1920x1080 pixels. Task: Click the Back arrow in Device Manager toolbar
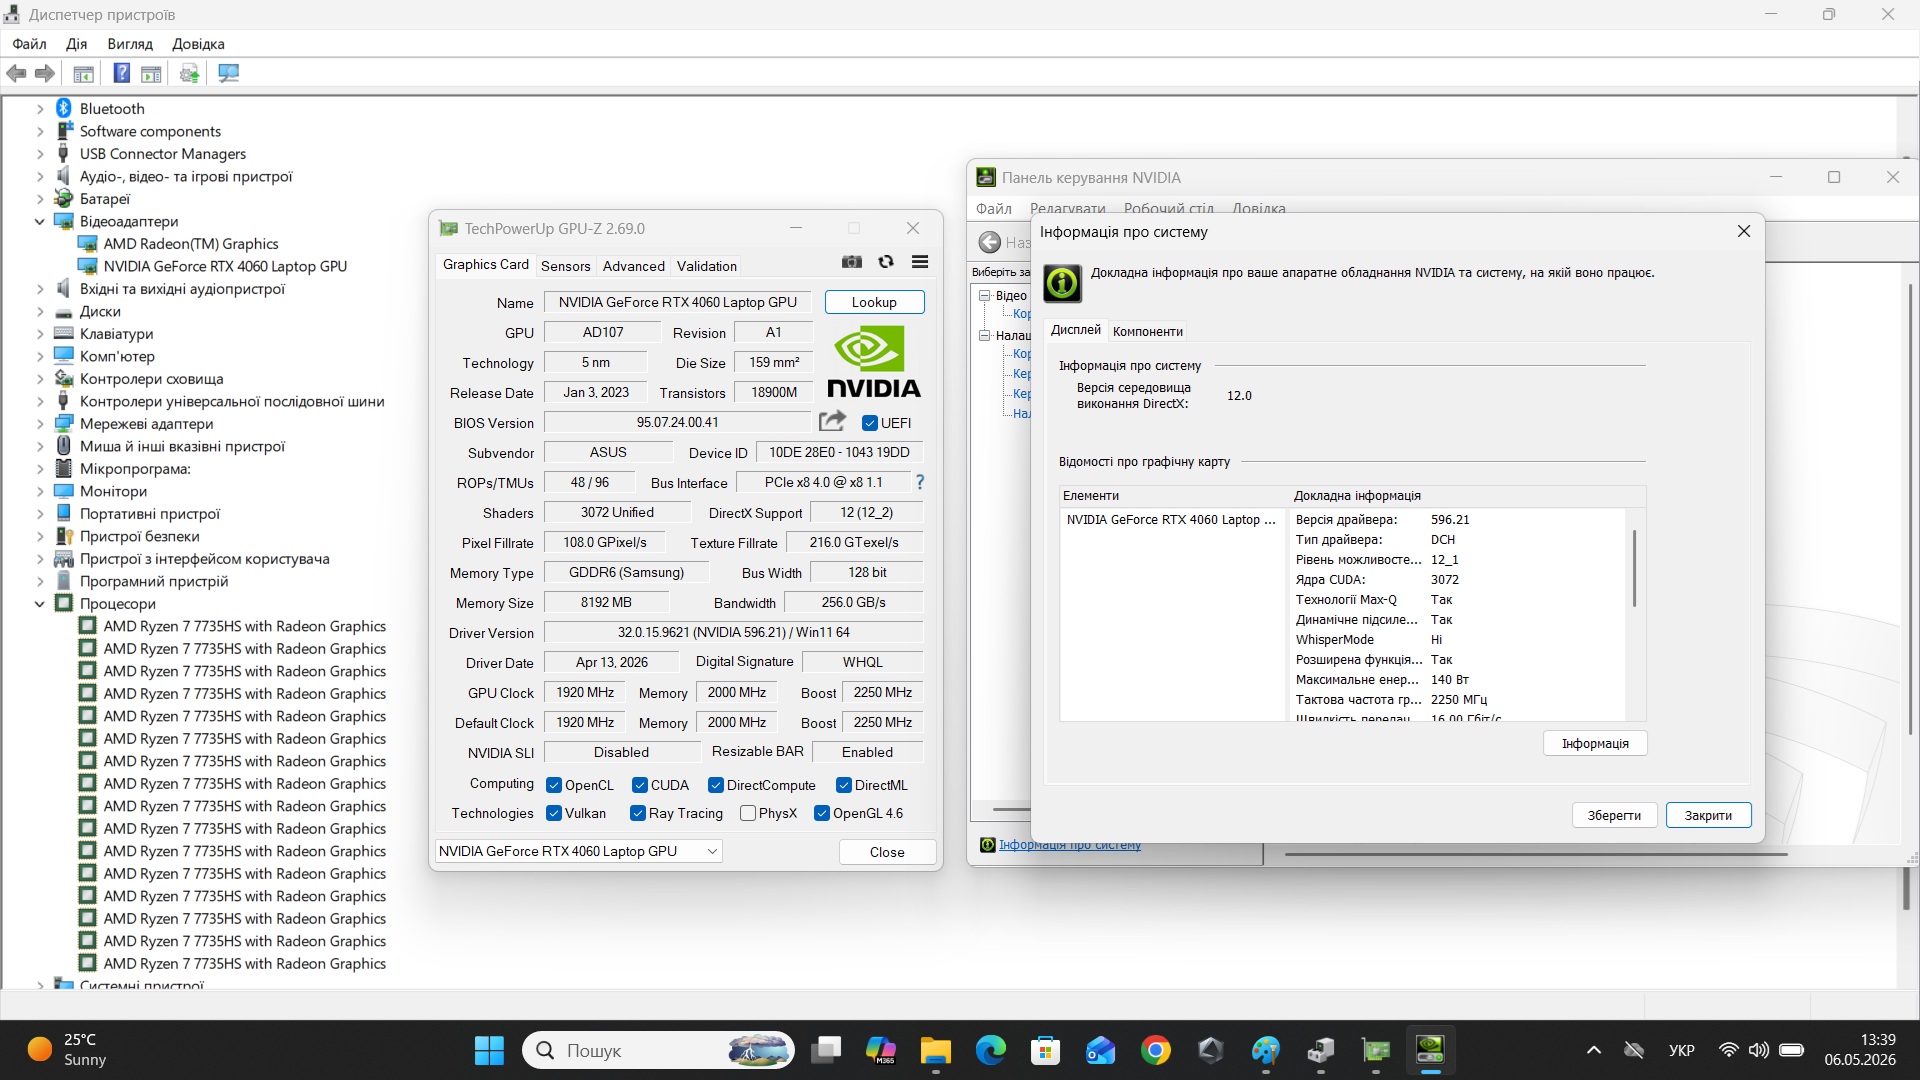pos(16,73)
